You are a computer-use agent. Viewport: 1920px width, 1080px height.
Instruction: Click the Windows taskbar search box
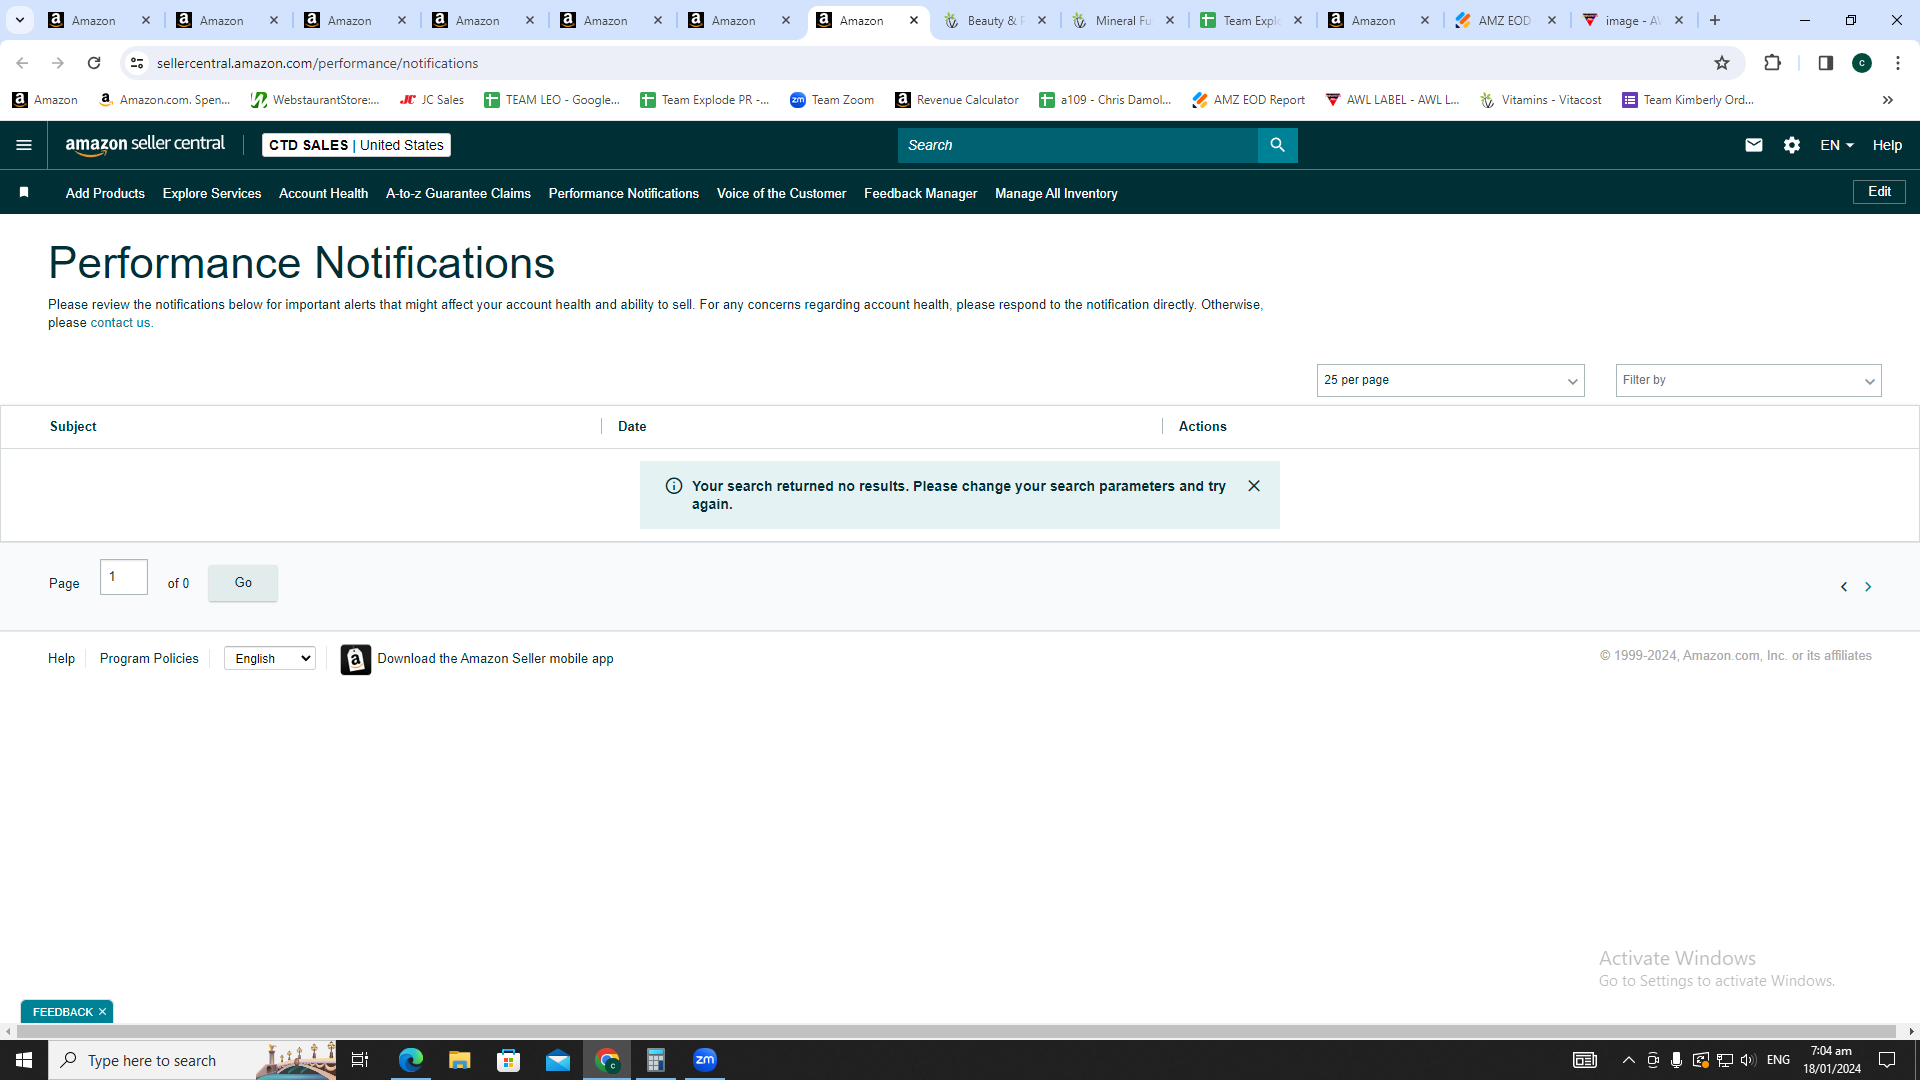(x=192, y=1060)
